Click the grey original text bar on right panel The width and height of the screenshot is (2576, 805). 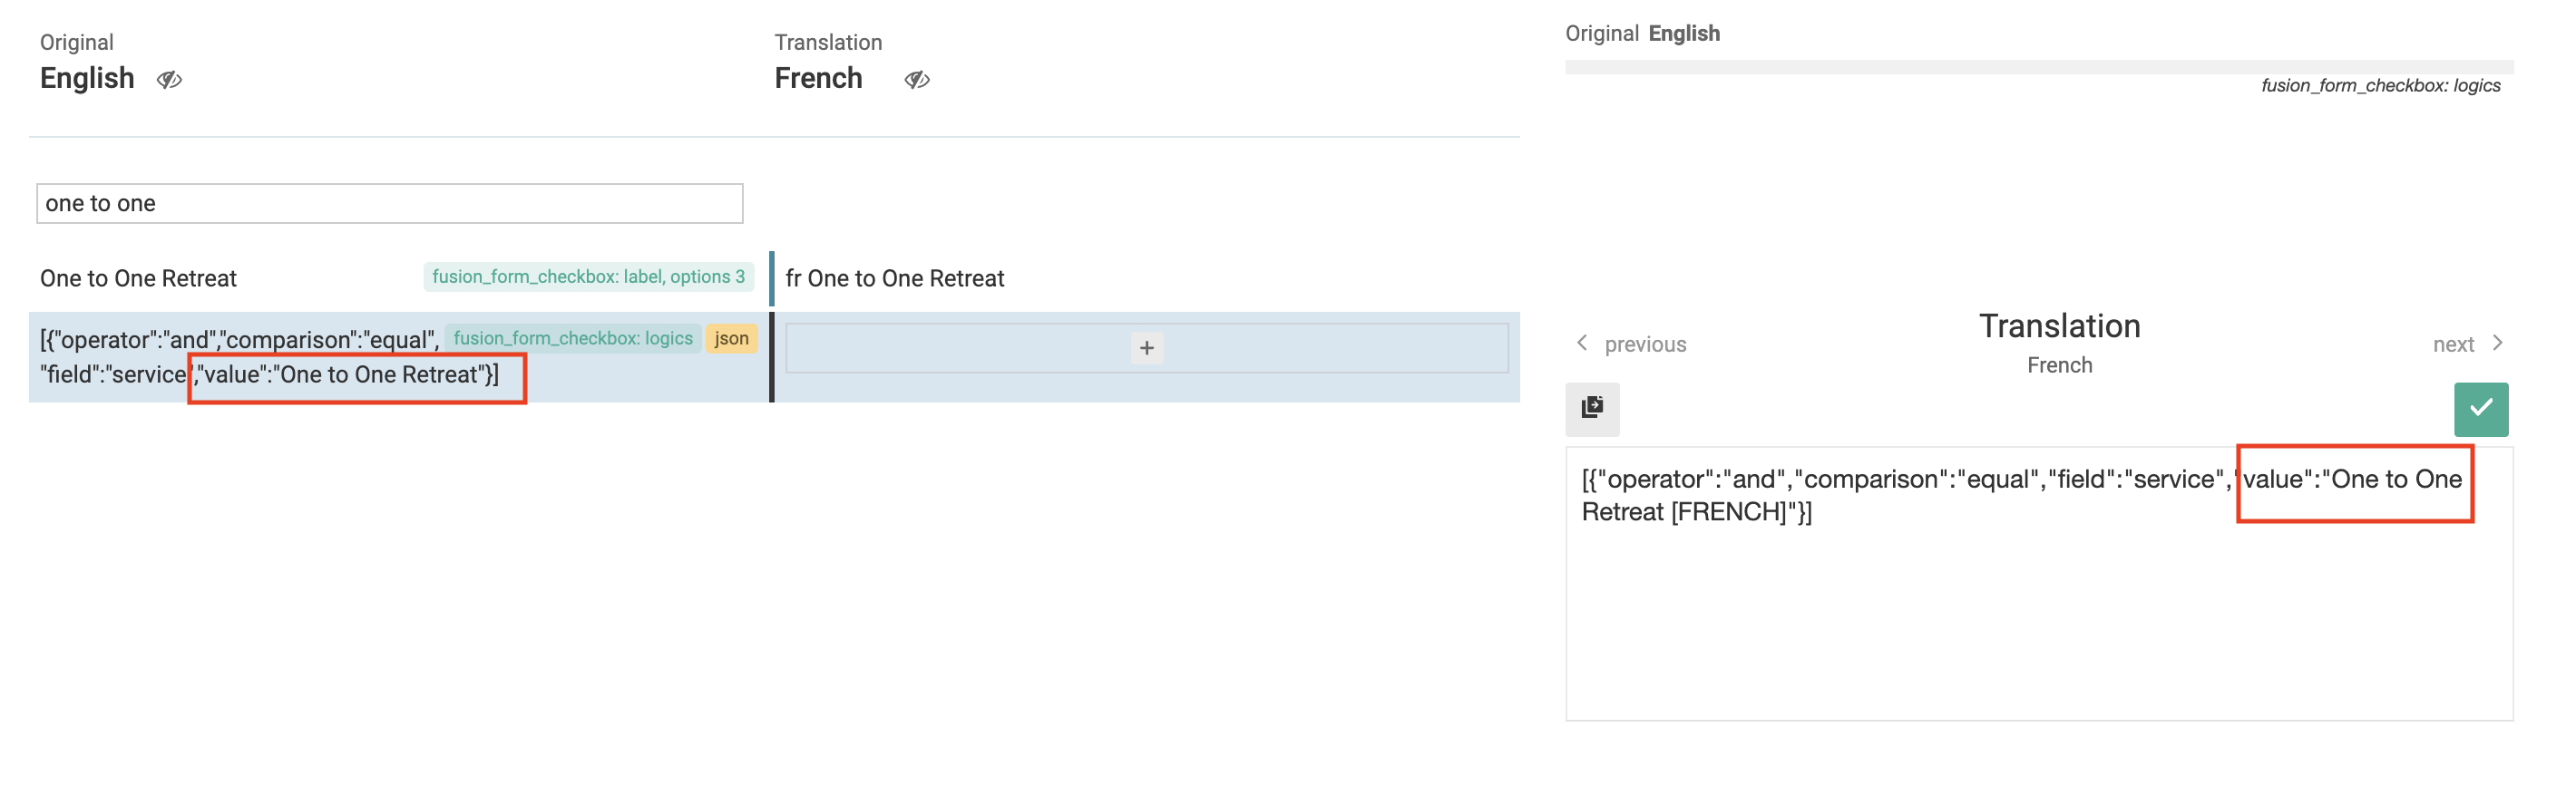[2039, 67]
